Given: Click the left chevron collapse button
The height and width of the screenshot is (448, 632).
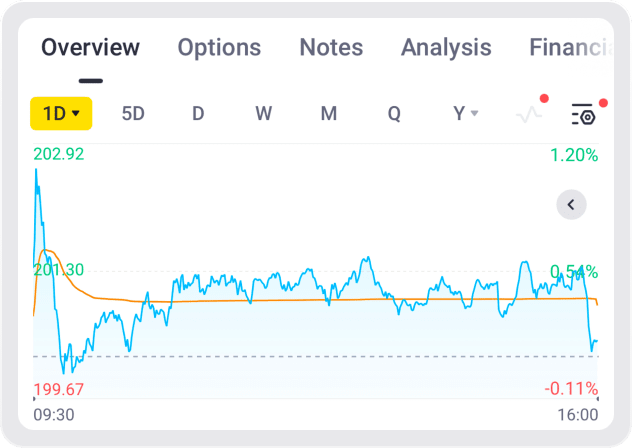Looking at the screenshot, I should click(571, 205).
